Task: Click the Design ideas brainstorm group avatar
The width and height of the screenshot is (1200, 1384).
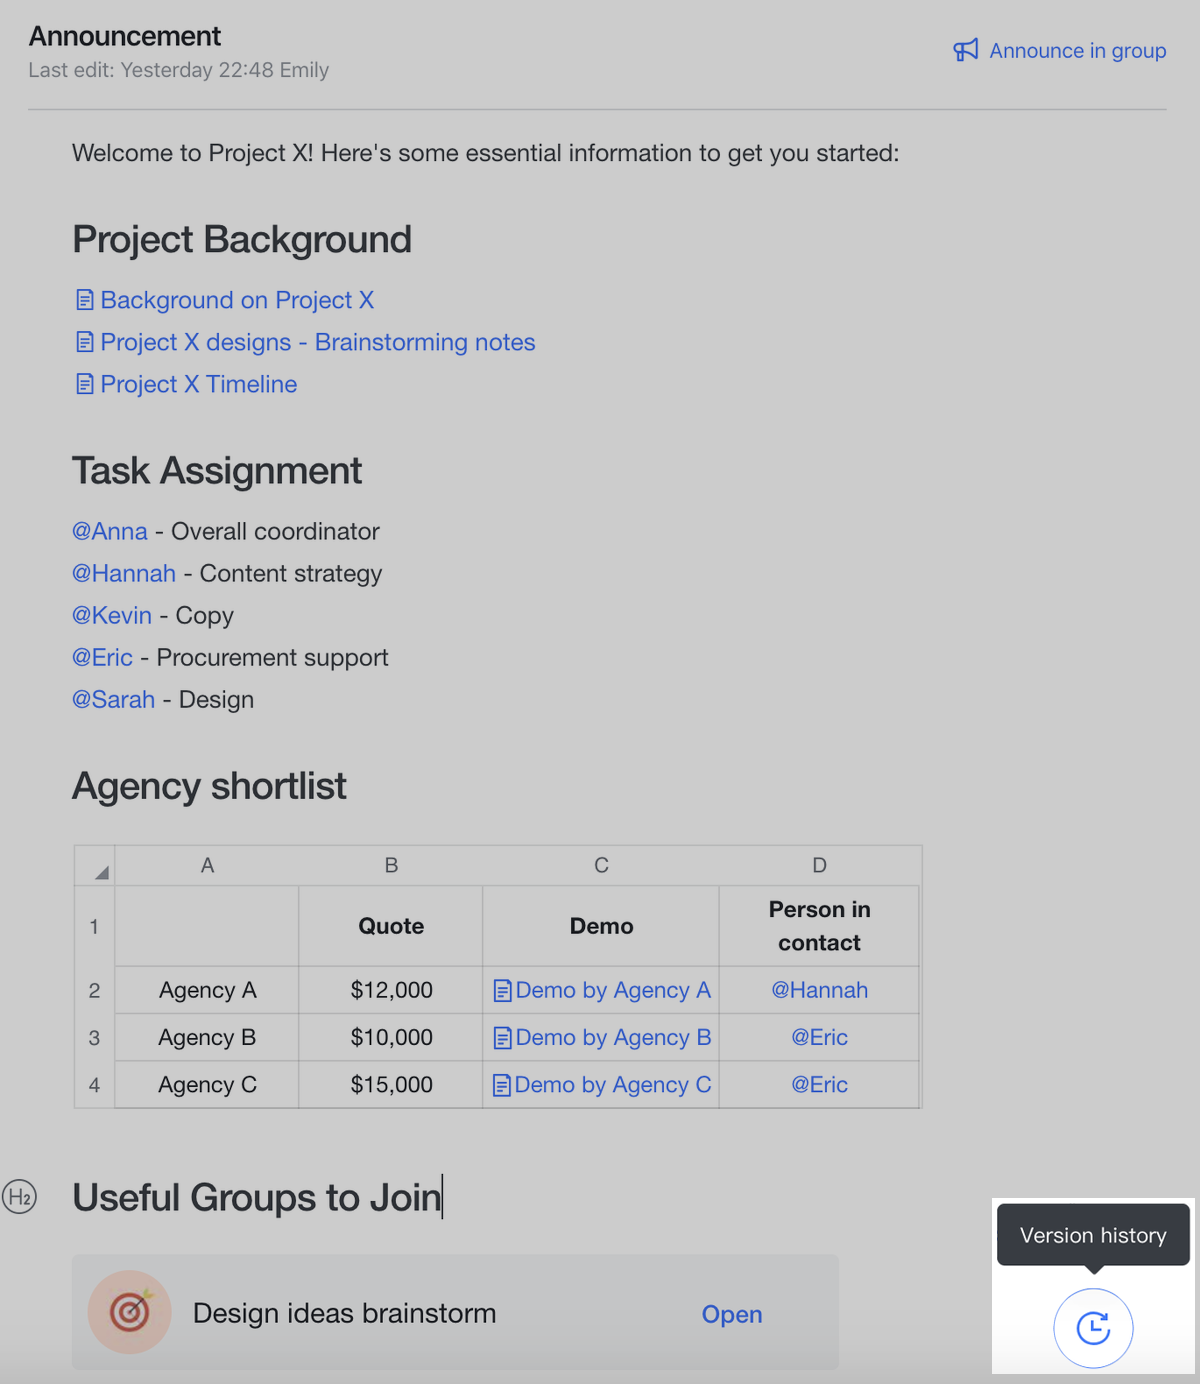Action: (129, 1312)
